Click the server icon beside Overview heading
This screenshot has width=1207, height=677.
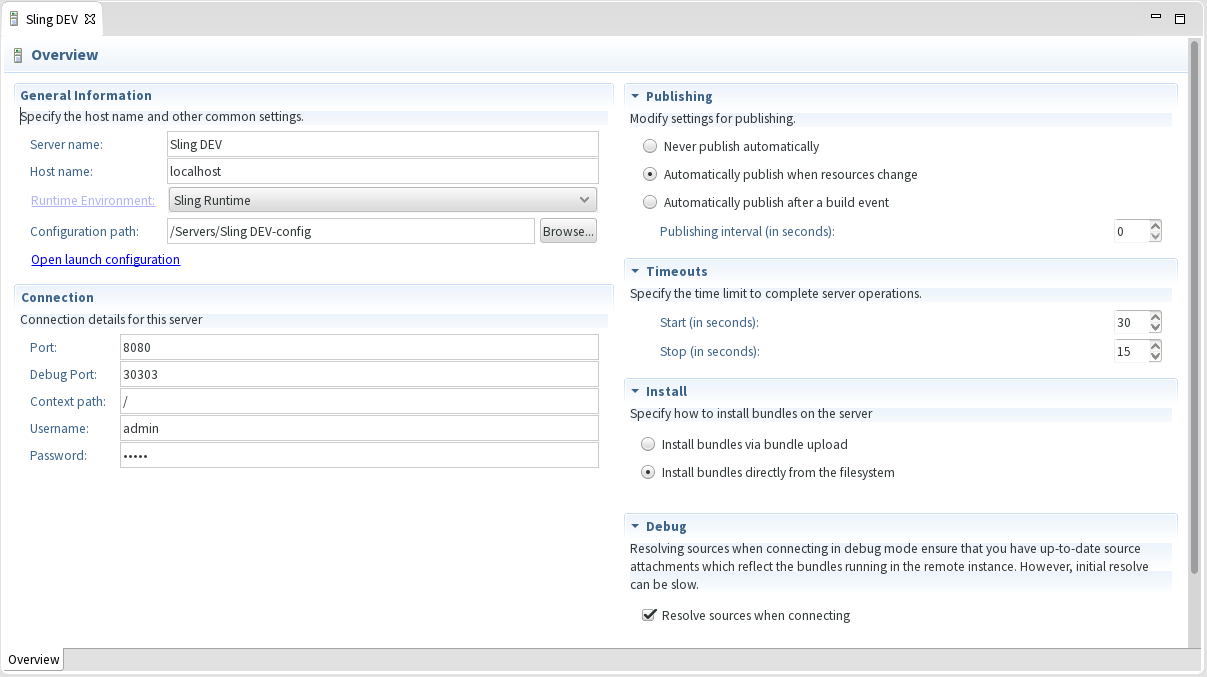[17, 56]
